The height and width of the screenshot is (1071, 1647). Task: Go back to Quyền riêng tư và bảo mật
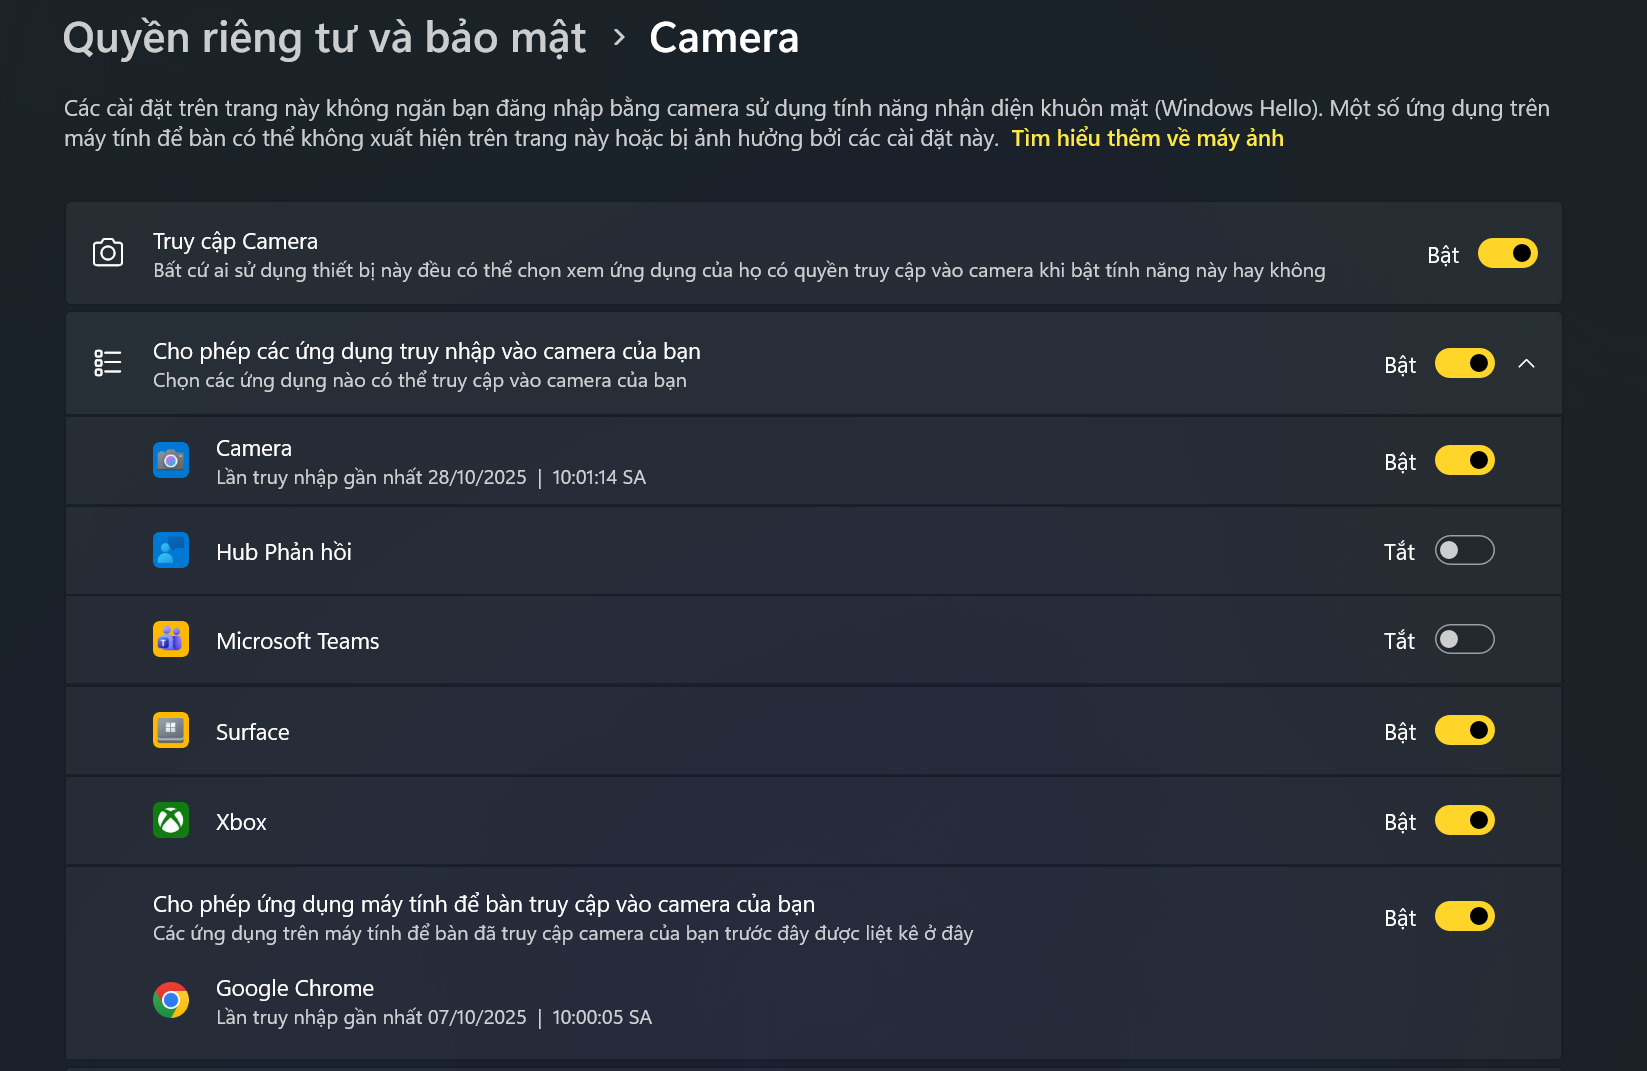tap(323, 36)
